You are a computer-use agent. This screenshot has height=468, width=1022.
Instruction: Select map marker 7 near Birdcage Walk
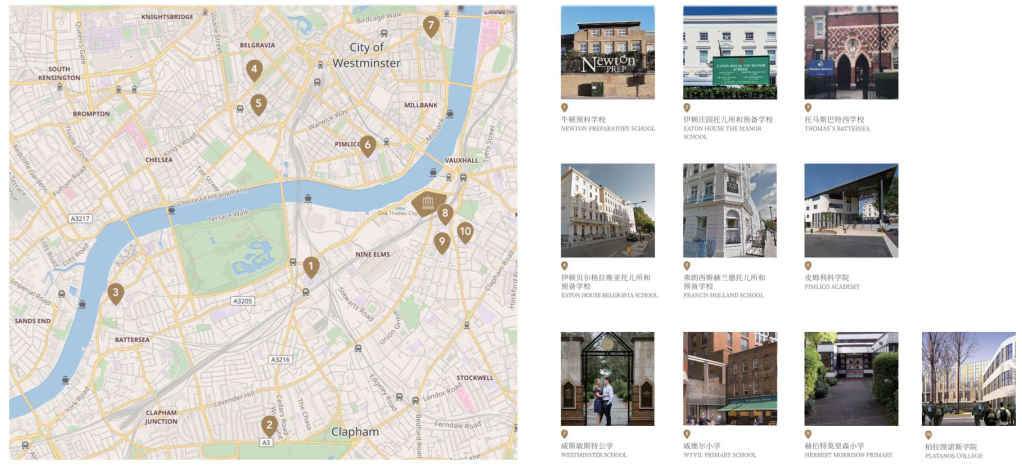coord(430,27)
